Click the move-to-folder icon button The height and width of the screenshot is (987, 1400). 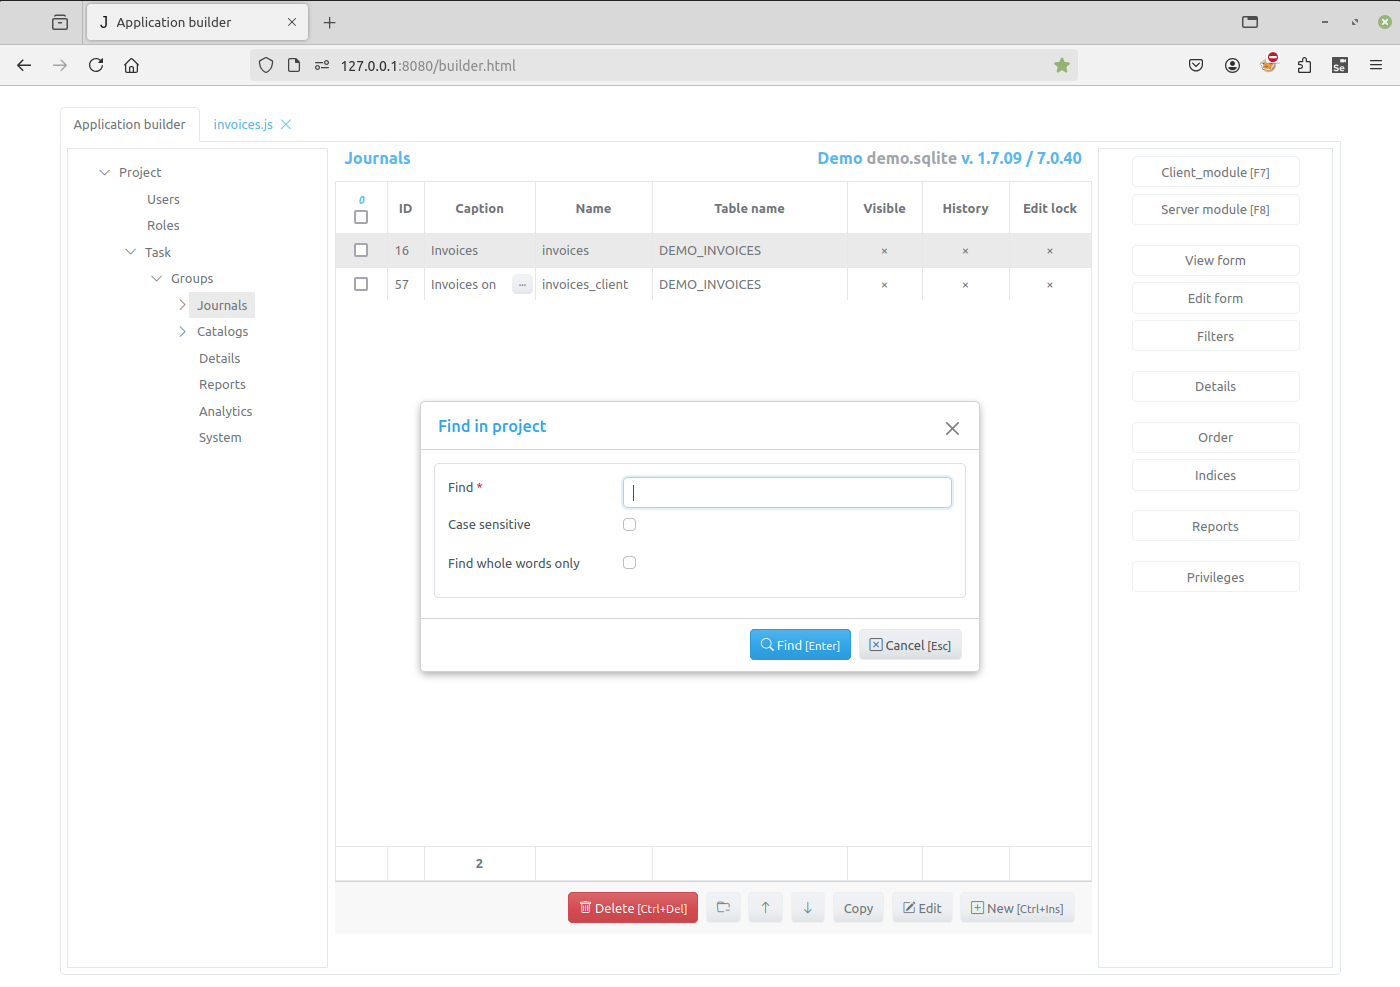pyautogui.click(x=723, y=908)
